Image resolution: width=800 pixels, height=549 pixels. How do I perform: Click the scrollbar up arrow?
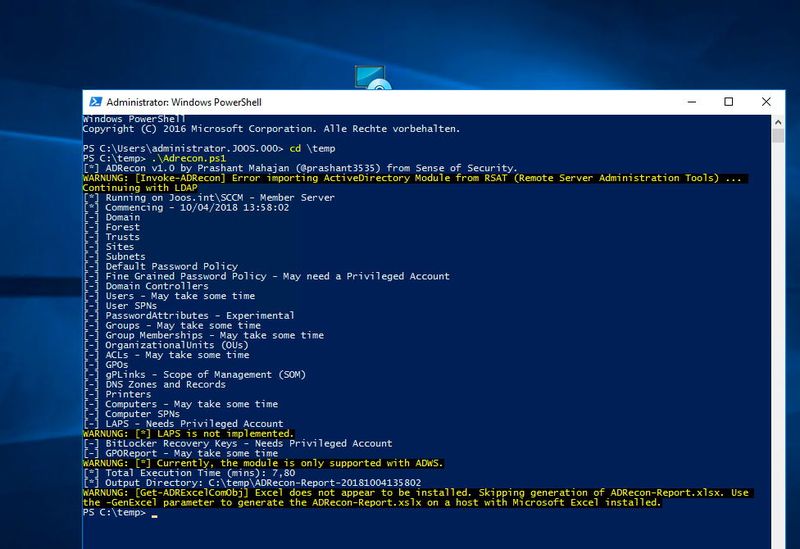[x=778, y=122]
